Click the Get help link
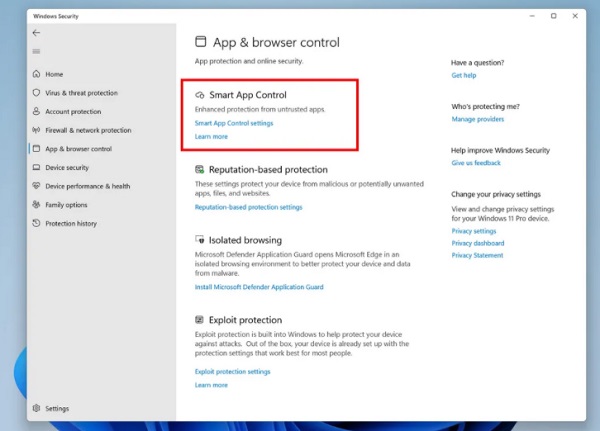 [x=463, y=75]
